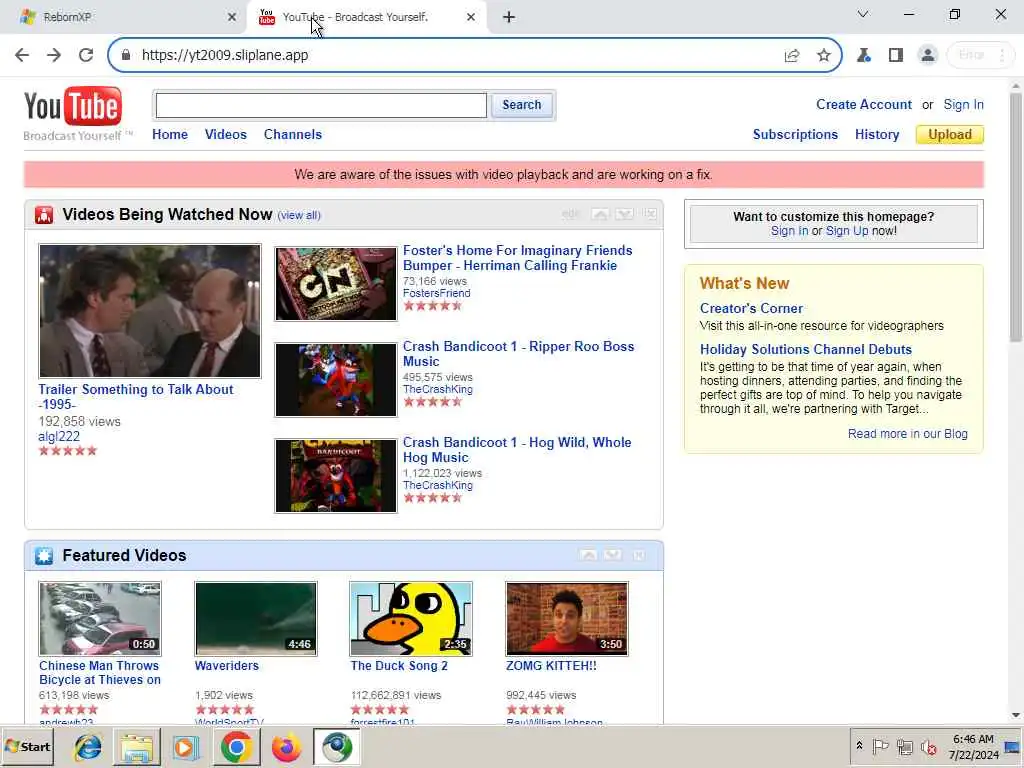Screen dimensions: 1024x768
Task: Click the Sign In link in the header
Action: (963, 104)
